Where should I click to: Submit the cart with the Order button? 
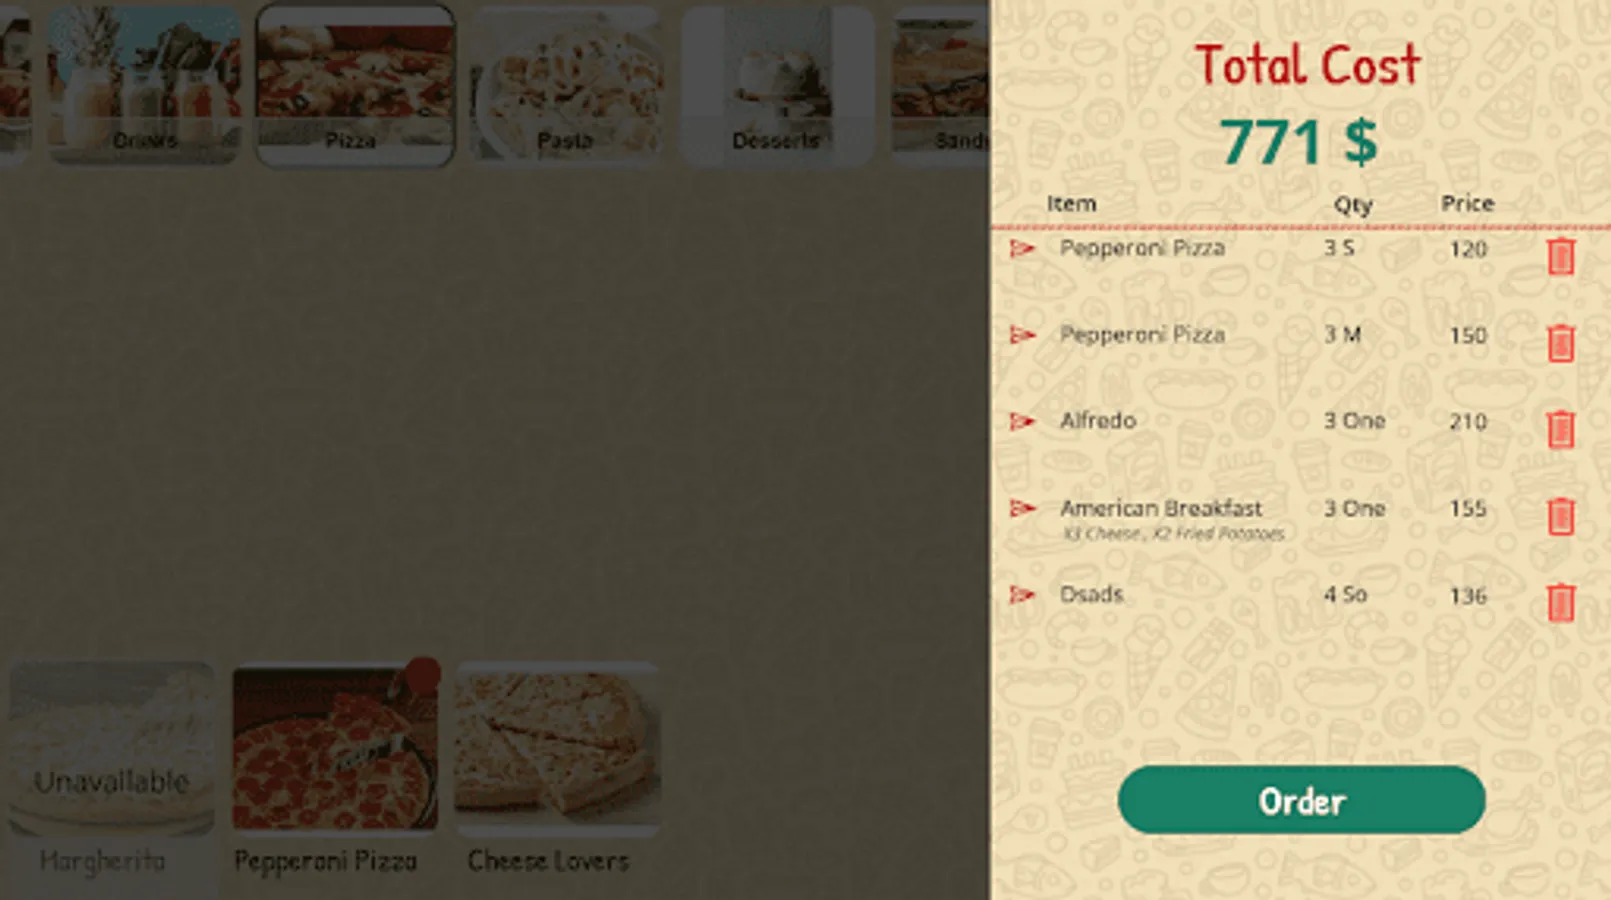click(x=1301, y=800)
